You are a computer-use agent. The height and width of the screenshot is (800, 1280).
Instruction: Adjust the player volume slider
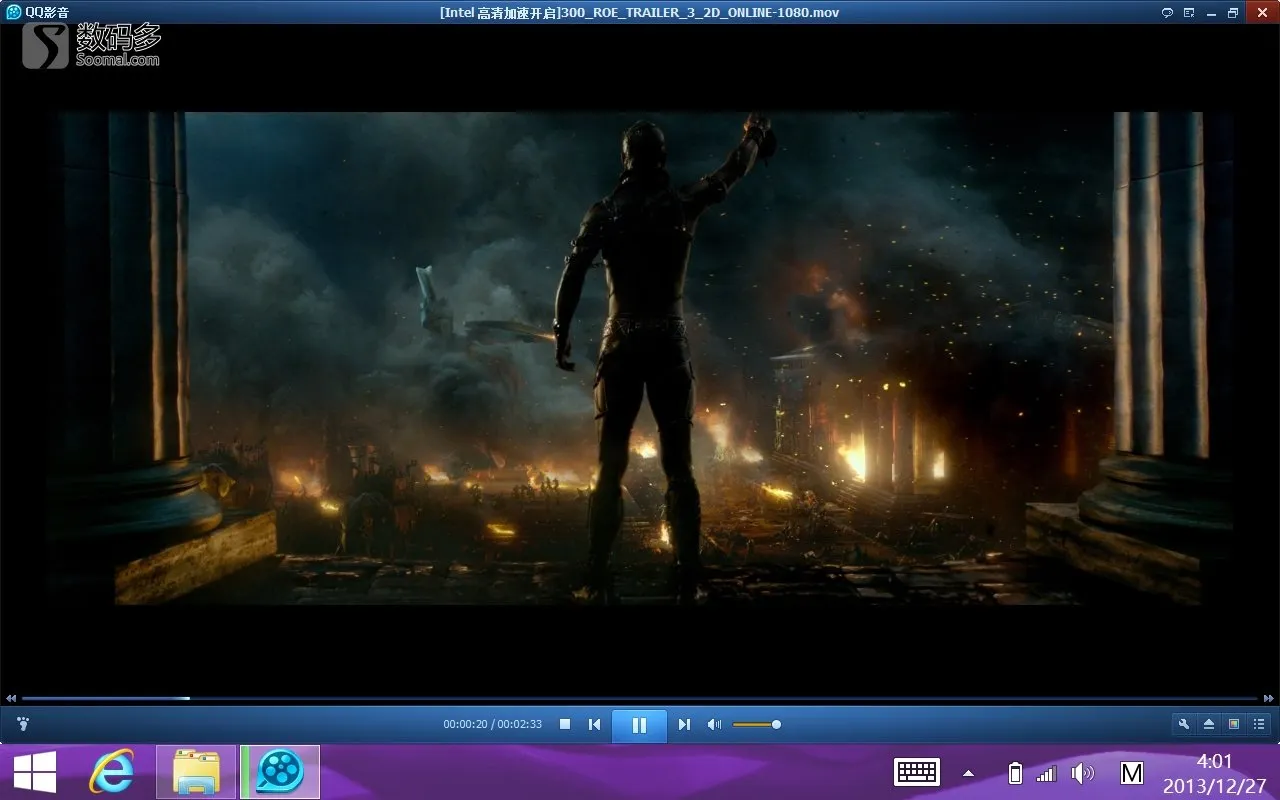757,724
